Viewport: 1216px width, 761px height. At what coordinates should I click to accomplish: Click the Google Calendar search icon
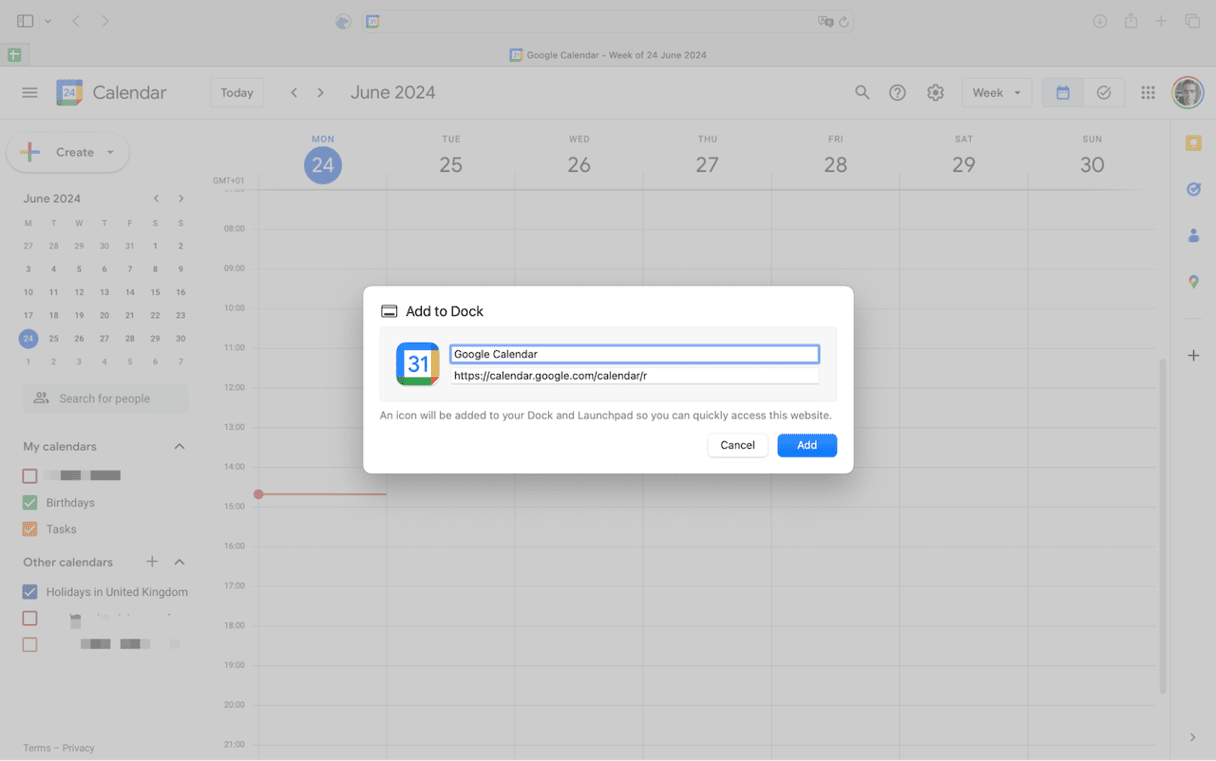(x=862, y=93)
